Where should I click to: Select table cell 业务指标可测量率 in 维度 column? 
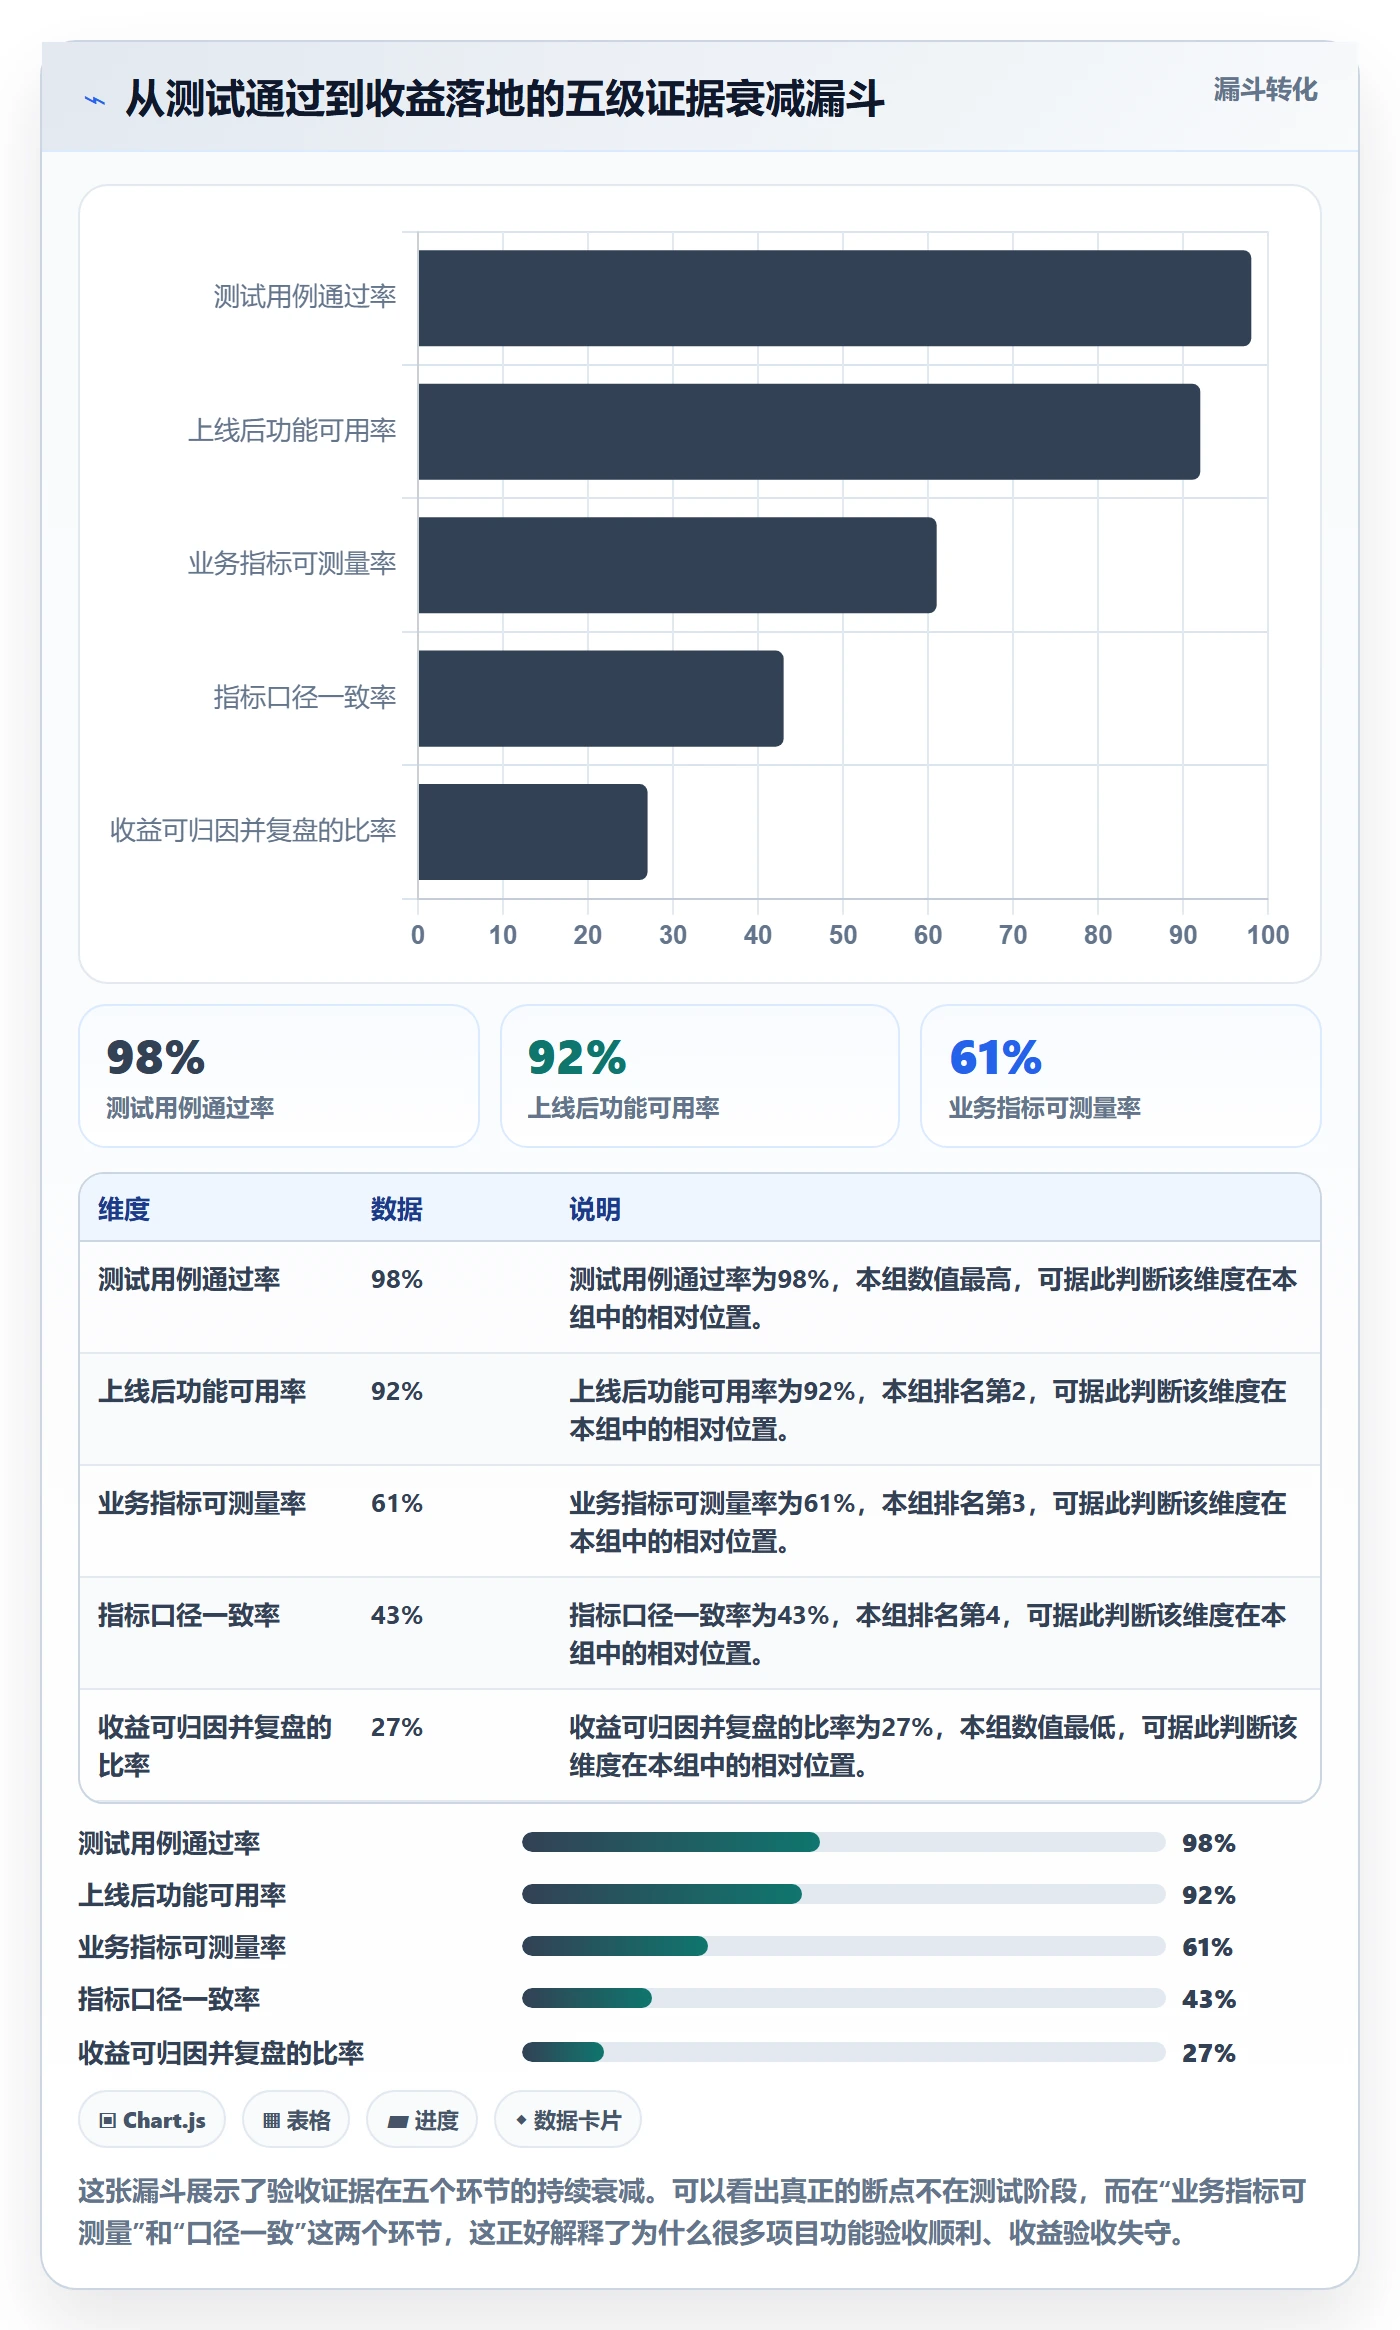[x=202, y=1503]
